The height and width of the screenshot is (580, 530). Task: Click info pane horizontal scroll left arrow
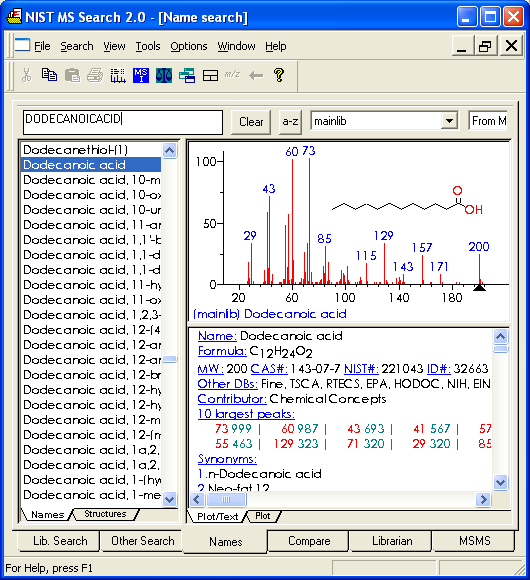click(x=197, y=499)
